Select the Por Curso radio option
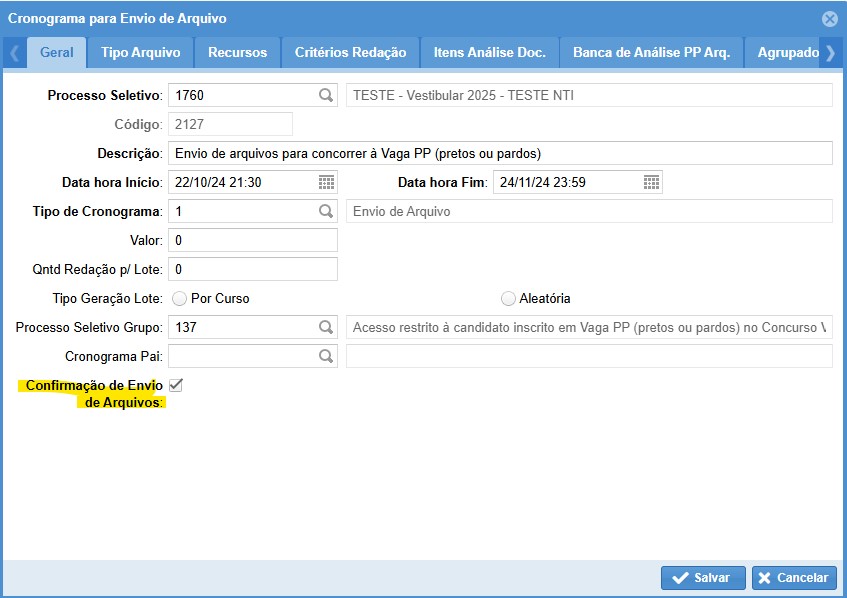Image resolution: width=847 pixels, height=598 pixels. tap(180, 298)
